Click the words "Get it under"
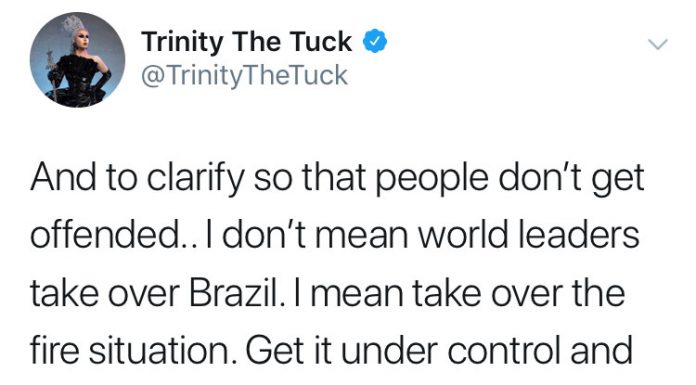This screenshot has height=385, width=696. pyautogui.click(x=343, y=351)
